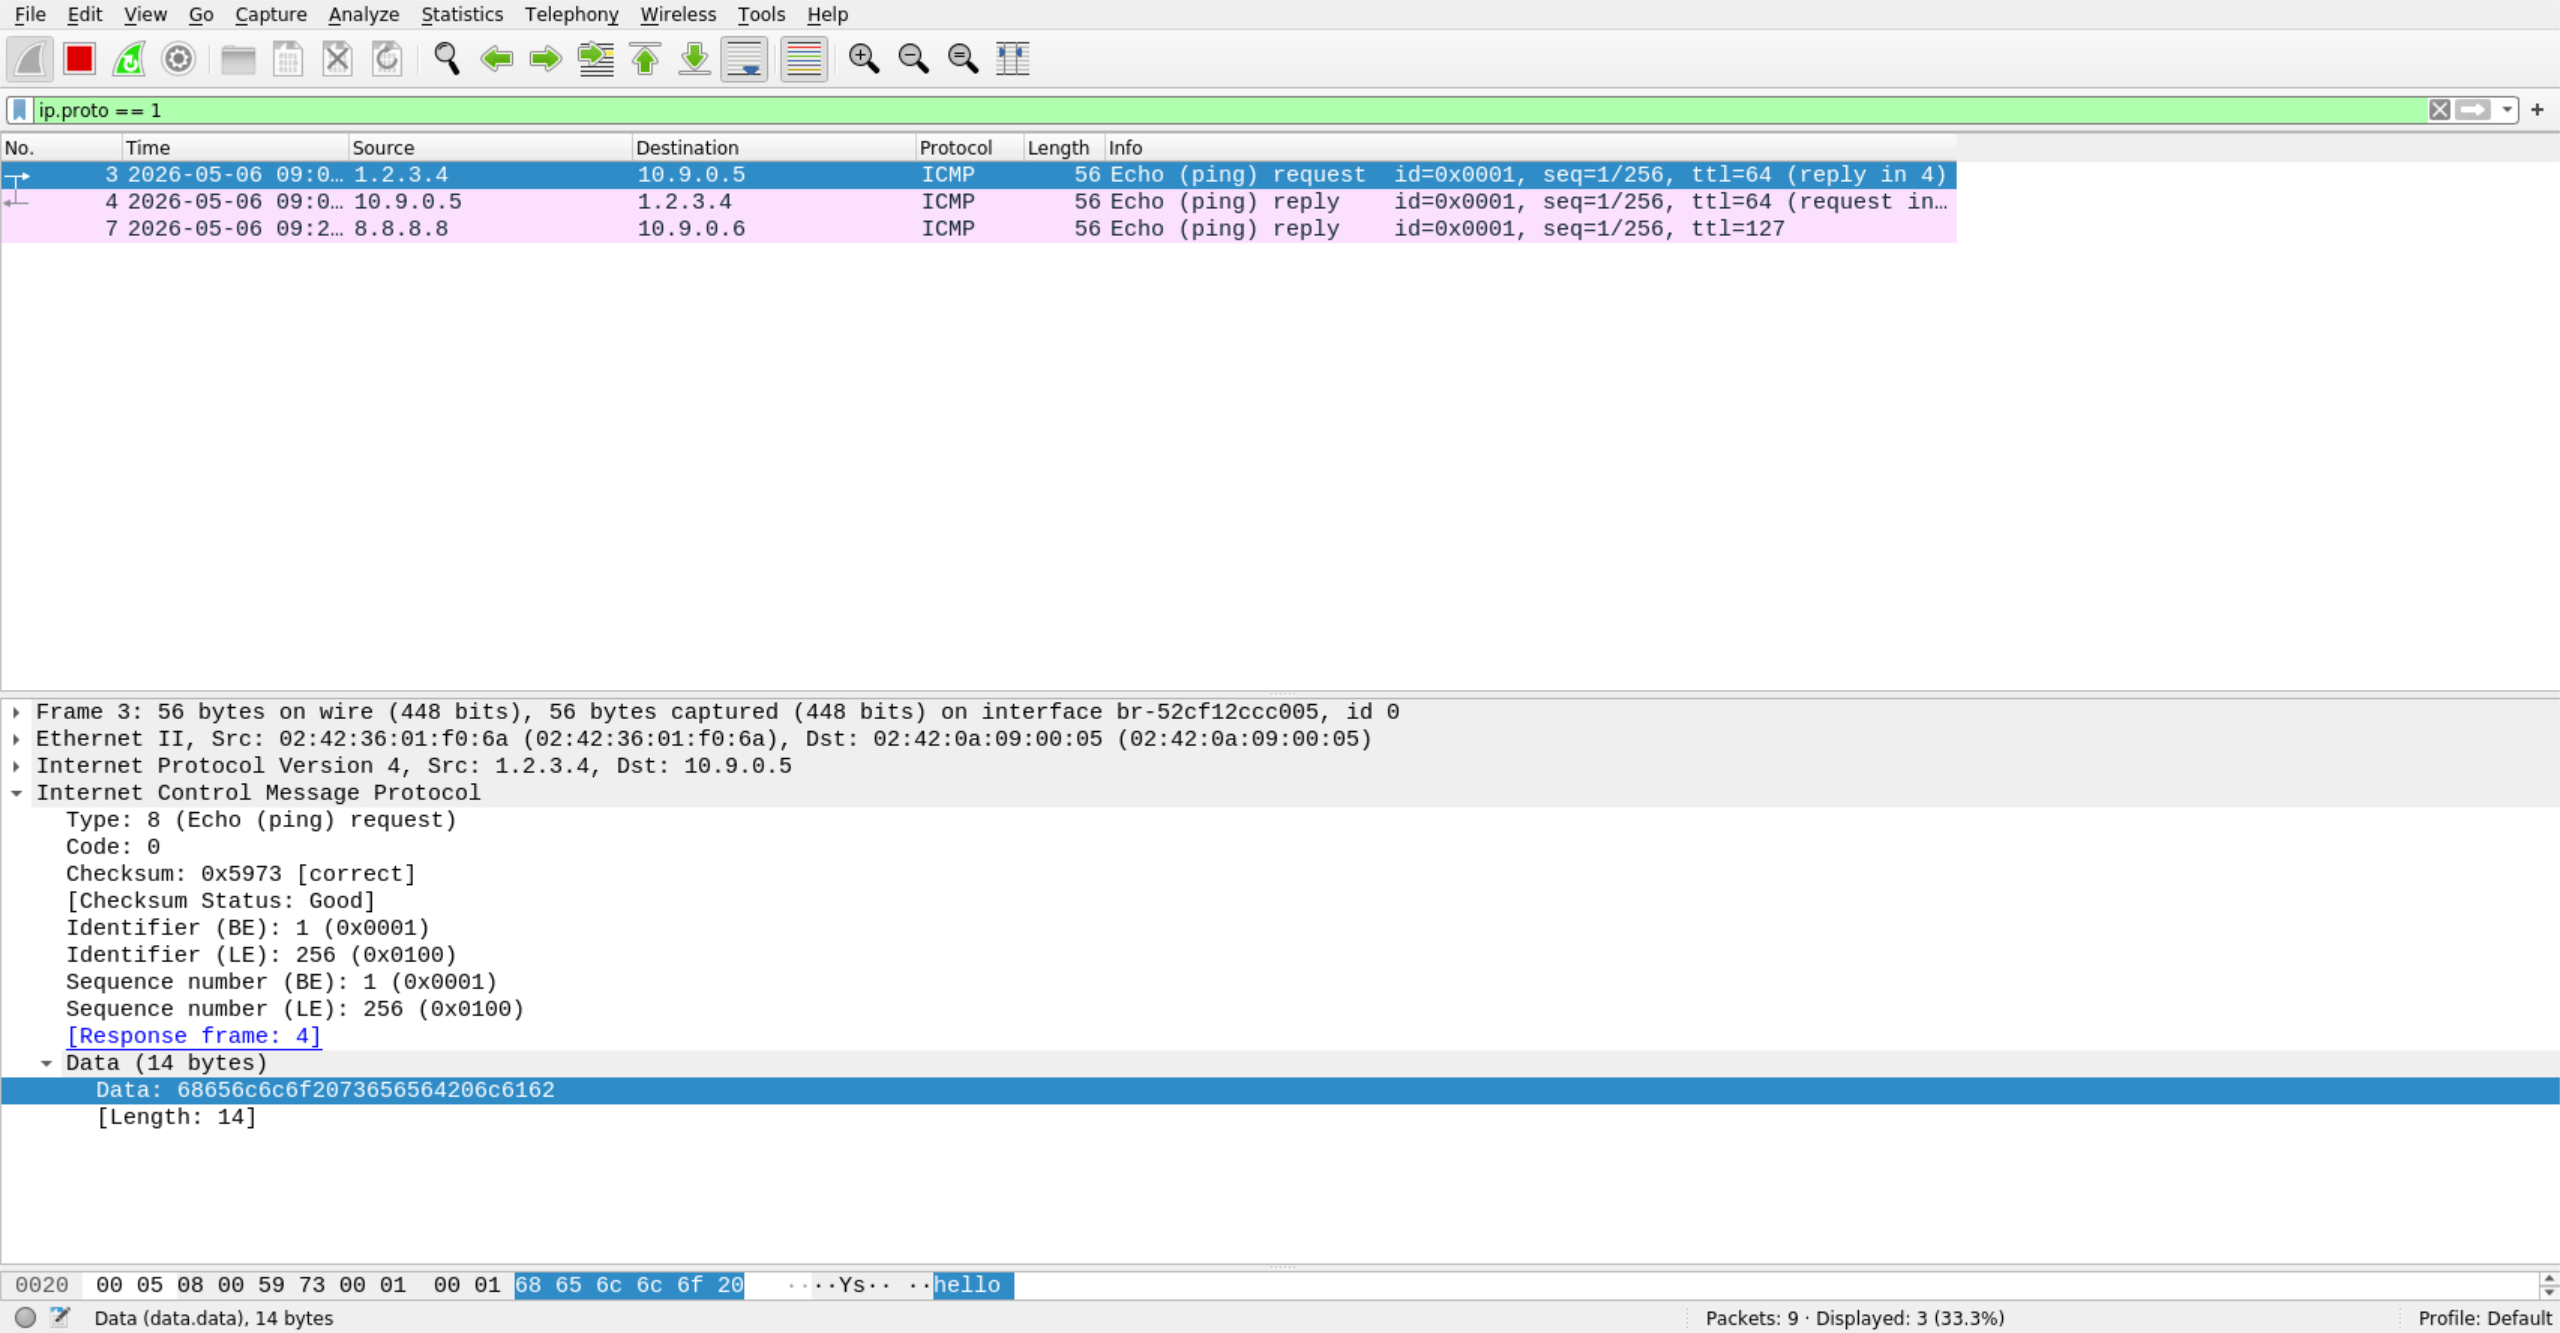Open the recent filters dropdown

click(2506, 110)
